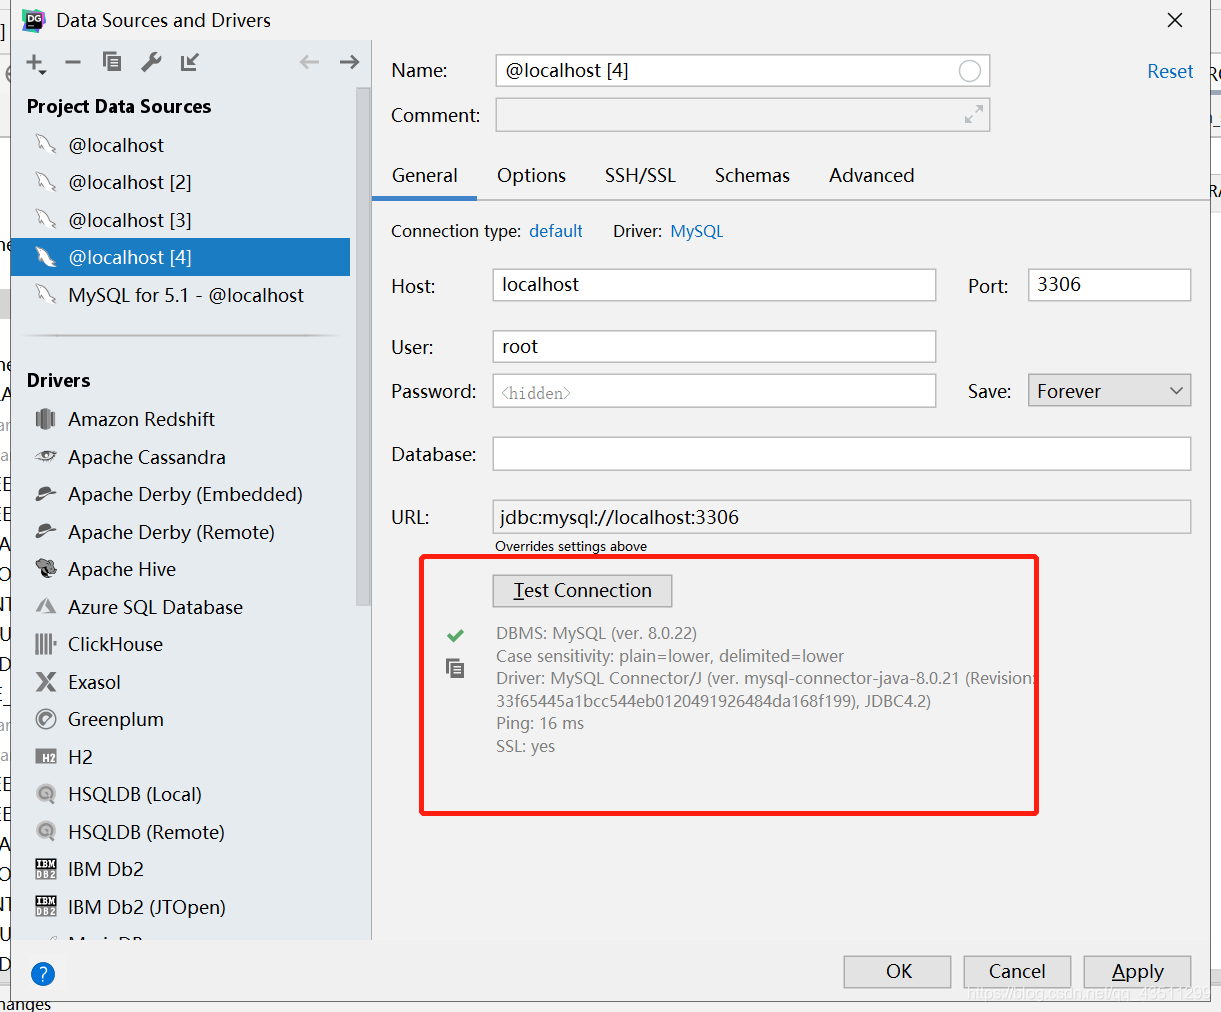This screenshot has width=1221, height=1012.
Task: Copy test connection result to clipboard
Action: [x=455, y=668]
